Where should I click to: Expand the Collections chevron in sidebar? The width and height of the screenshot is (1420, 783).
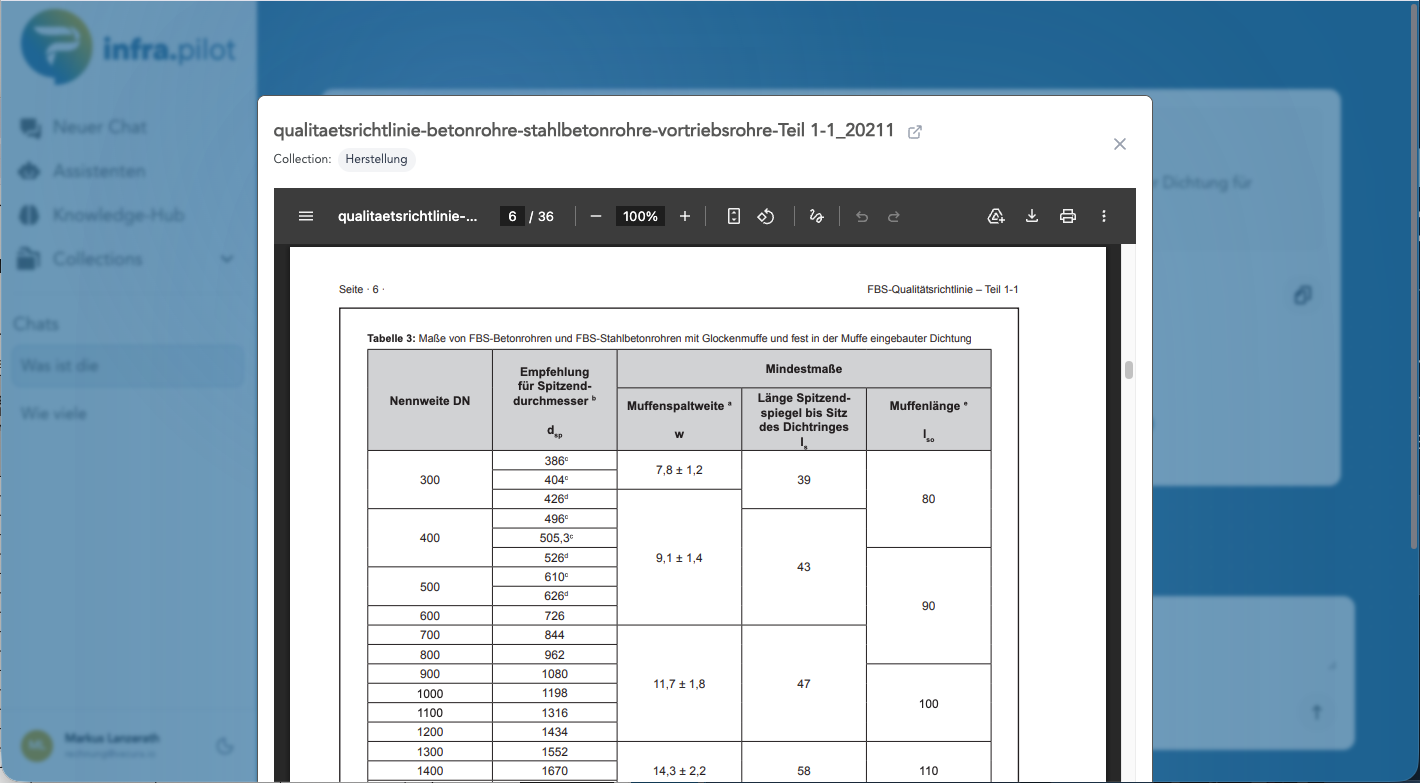coord(227,259)
